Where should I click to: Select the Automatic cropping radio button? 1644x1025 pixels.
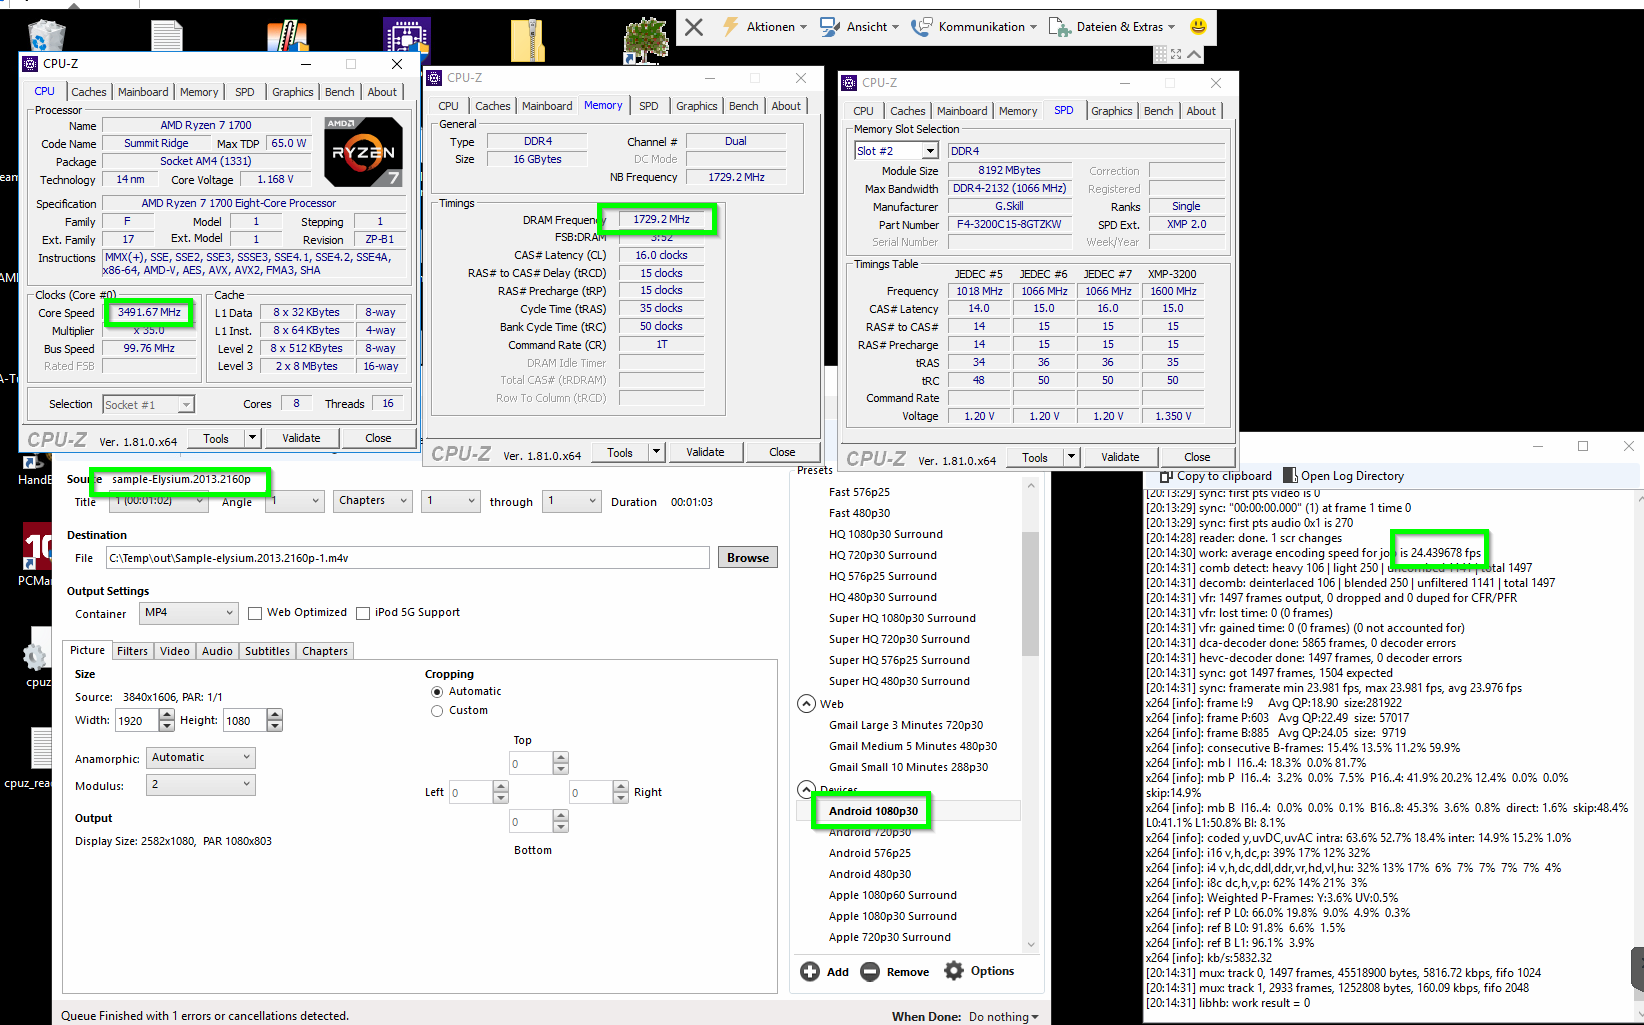click(437, 692)
